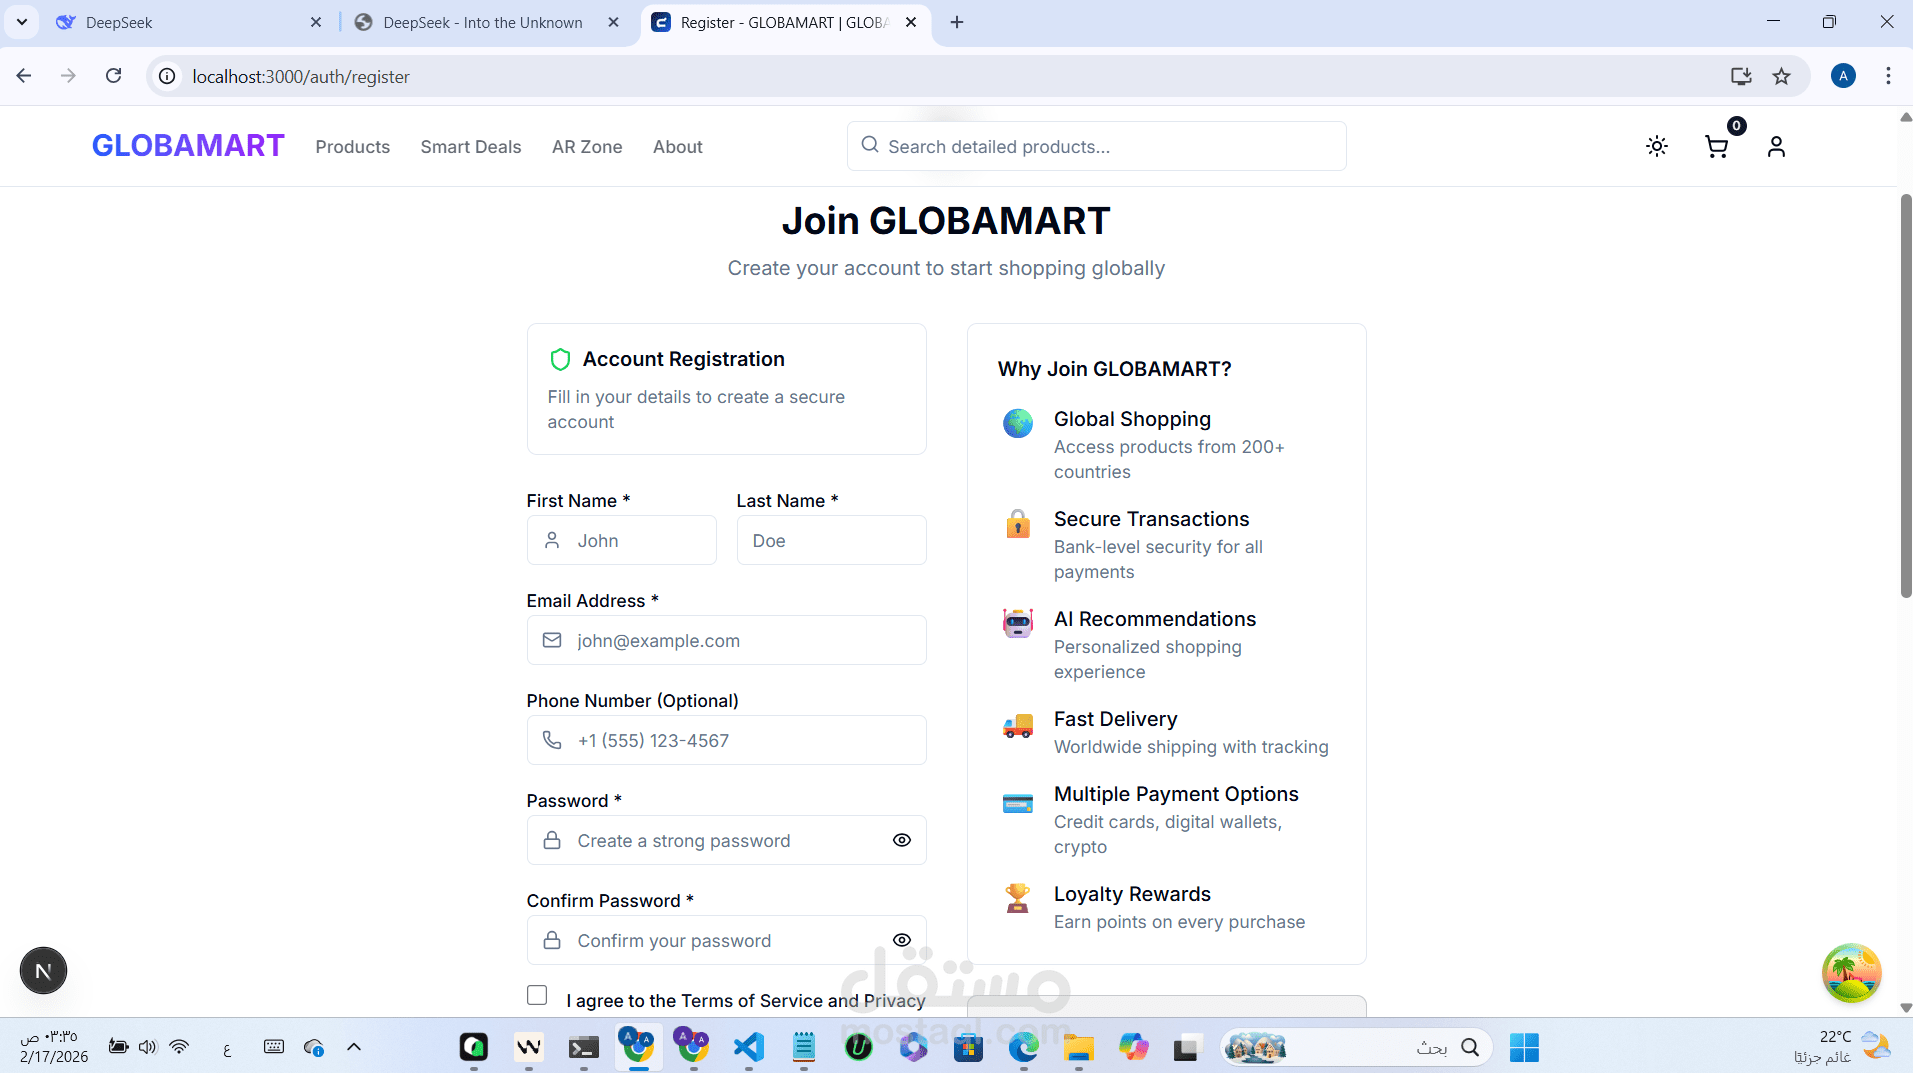Close the Into the Unknown tab

tap(614, 22)
